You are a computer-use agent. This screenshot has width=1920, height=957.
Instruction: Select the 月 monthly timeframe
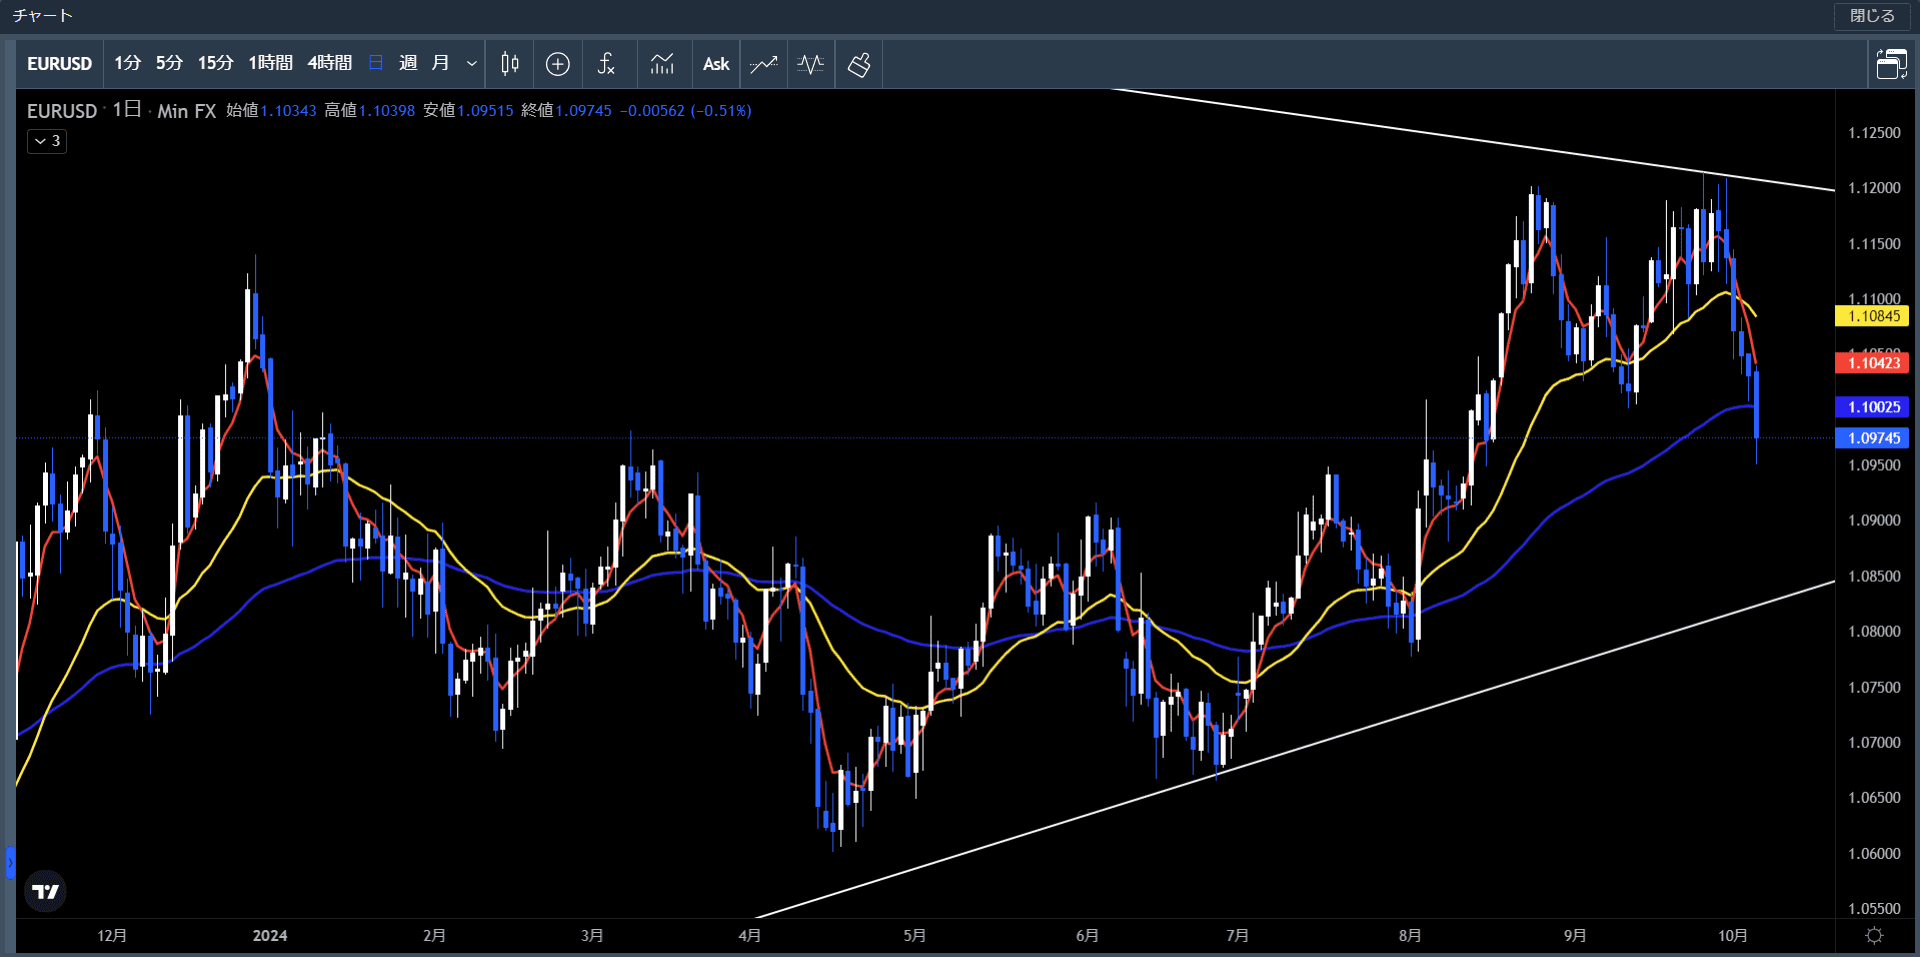pos(440,63)
